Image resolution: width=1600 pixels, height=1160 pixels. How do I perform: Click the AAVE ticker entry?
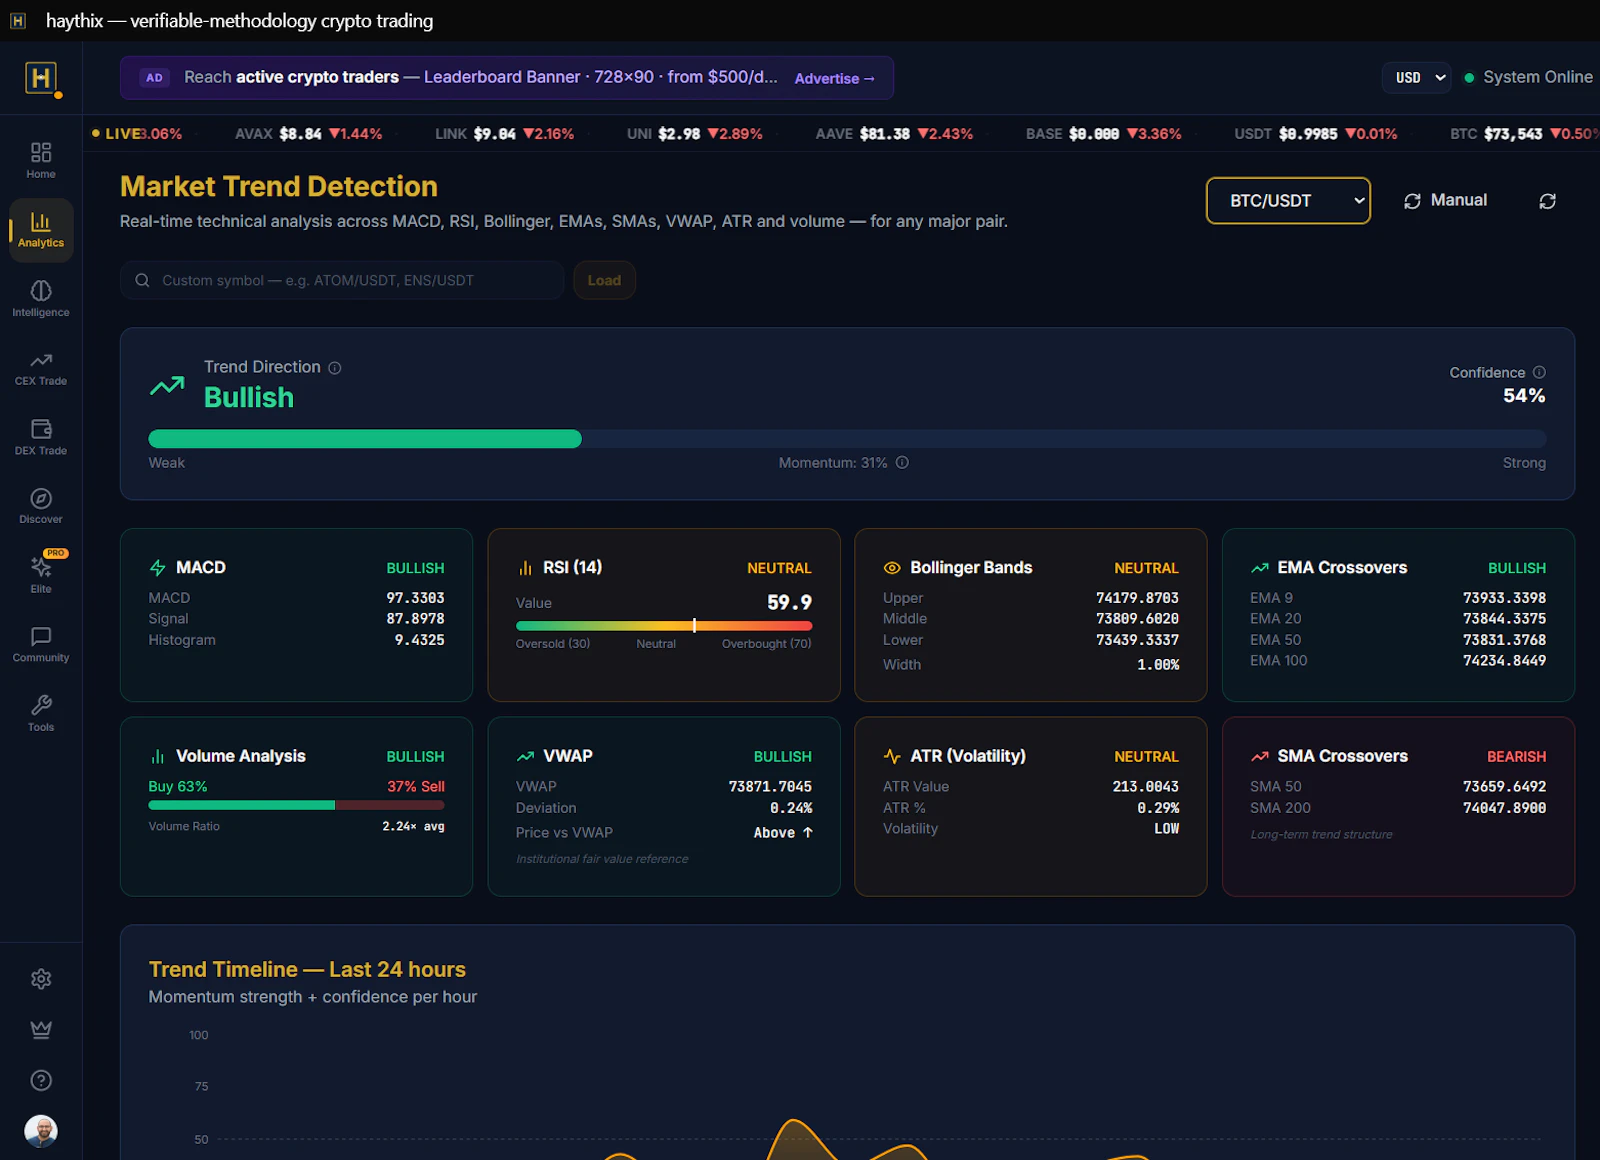(894, 134)
